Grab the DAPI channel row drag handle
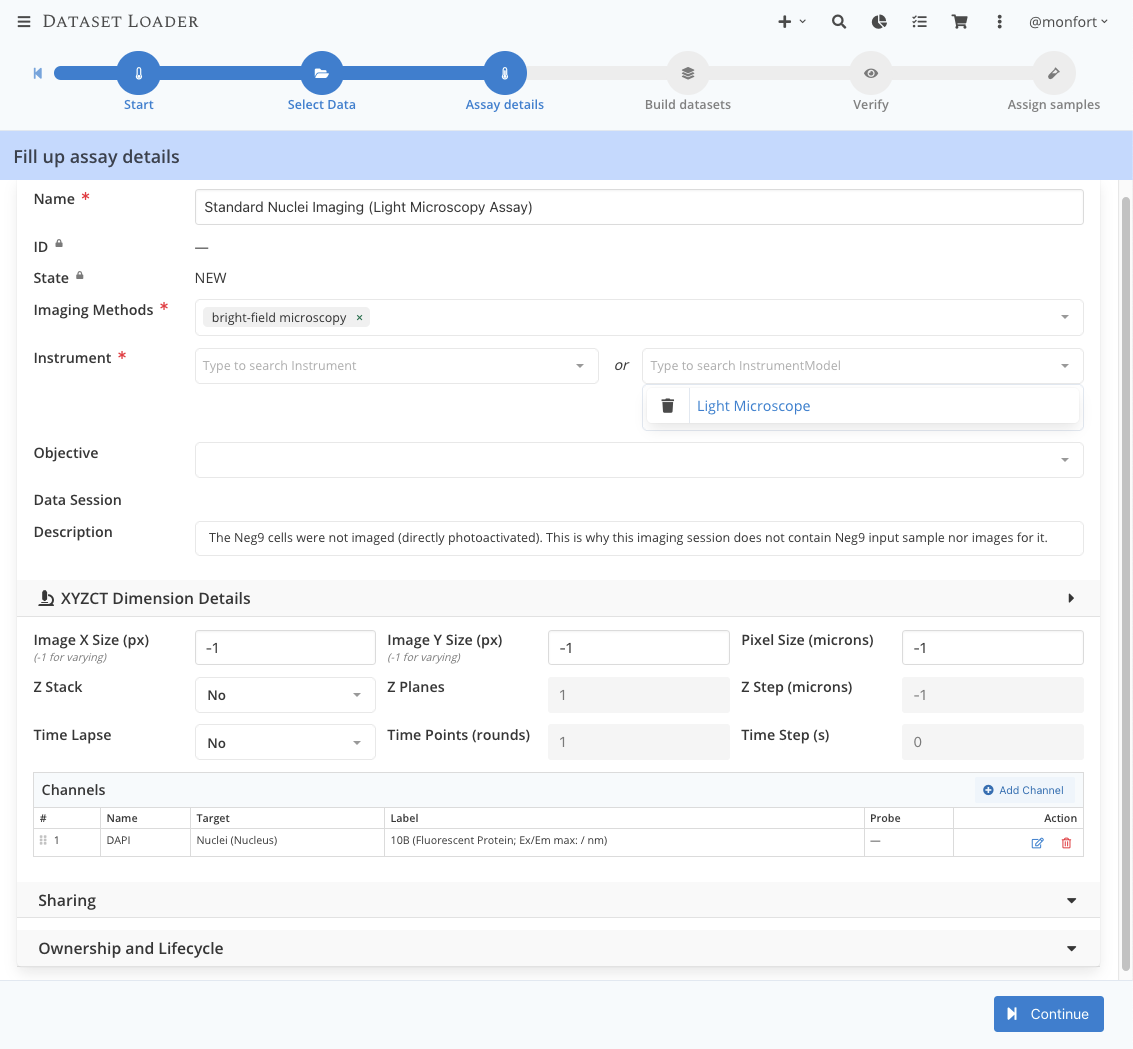This screenshot has width=1133, height=1049. pyautogui.click(x=43, y=840)
